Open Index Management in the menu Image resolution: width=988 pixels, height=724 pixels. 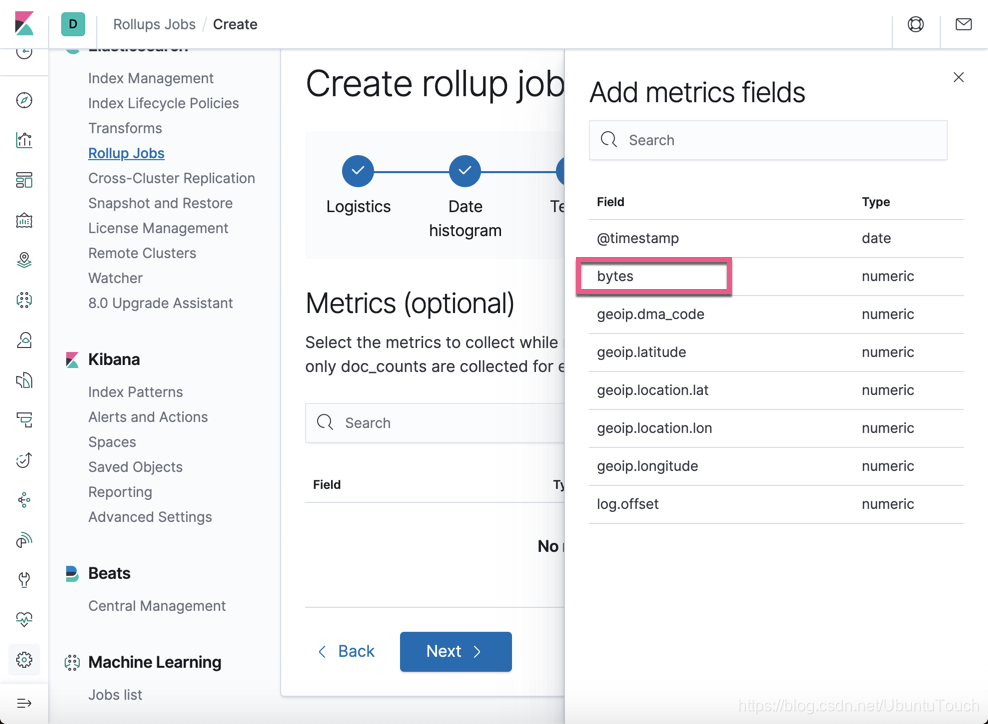click(151, 78)
